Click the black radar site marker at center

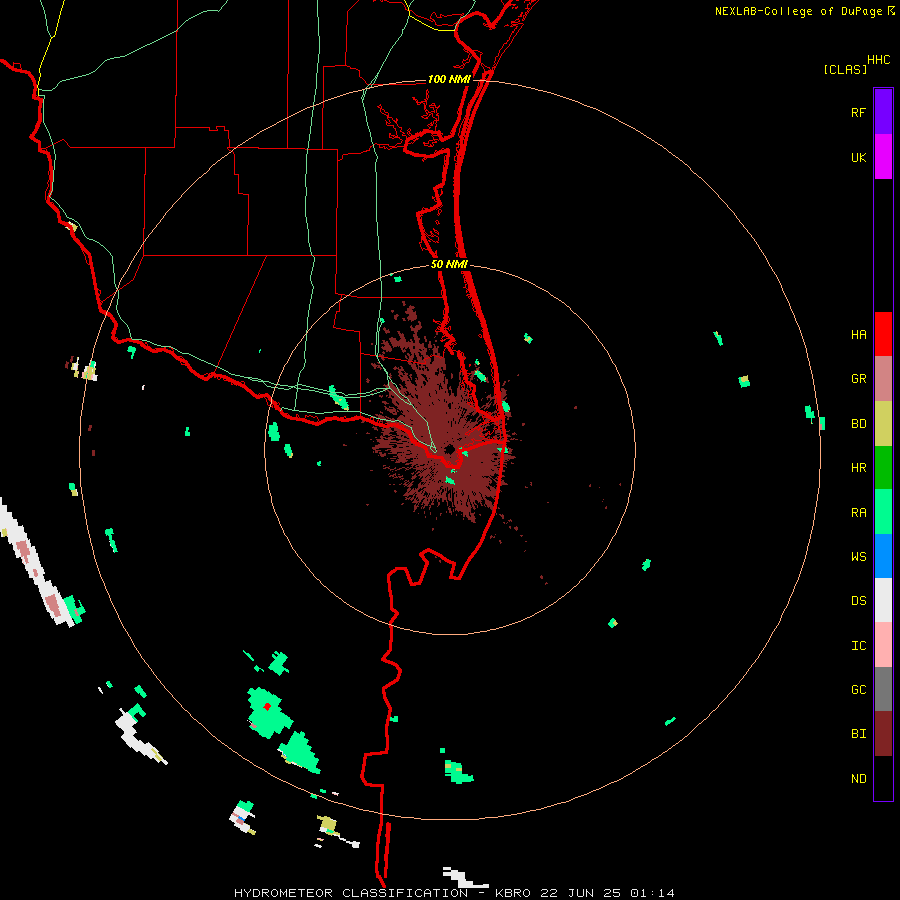[450, 449]
